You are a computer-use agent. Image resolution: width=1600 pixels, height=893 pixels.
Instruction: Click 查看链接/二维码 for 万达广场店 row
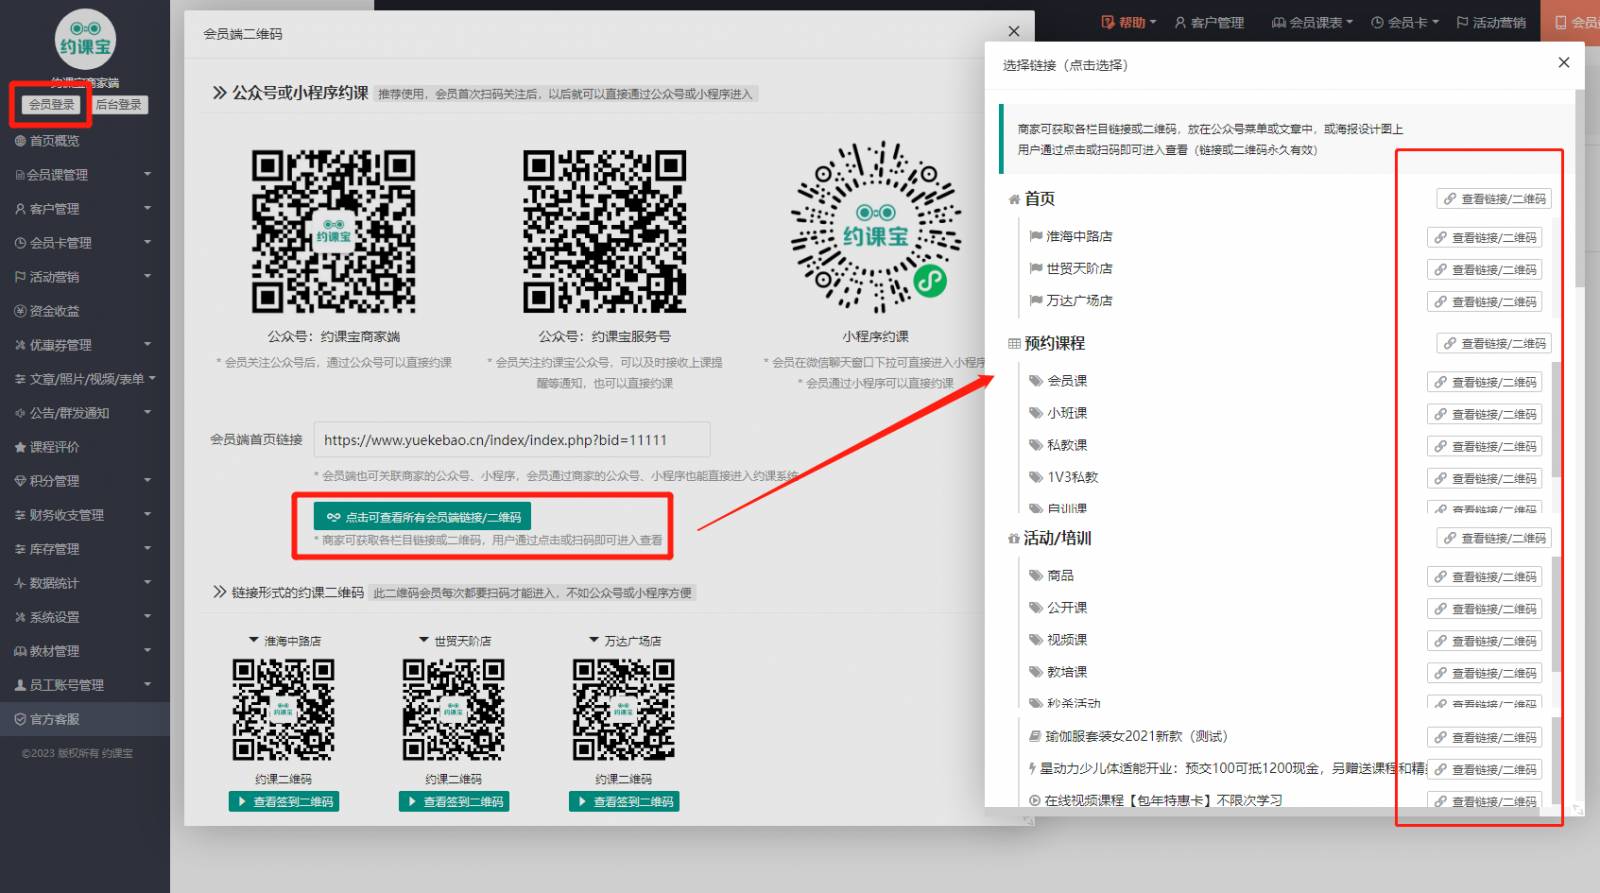coord(1484,302)
